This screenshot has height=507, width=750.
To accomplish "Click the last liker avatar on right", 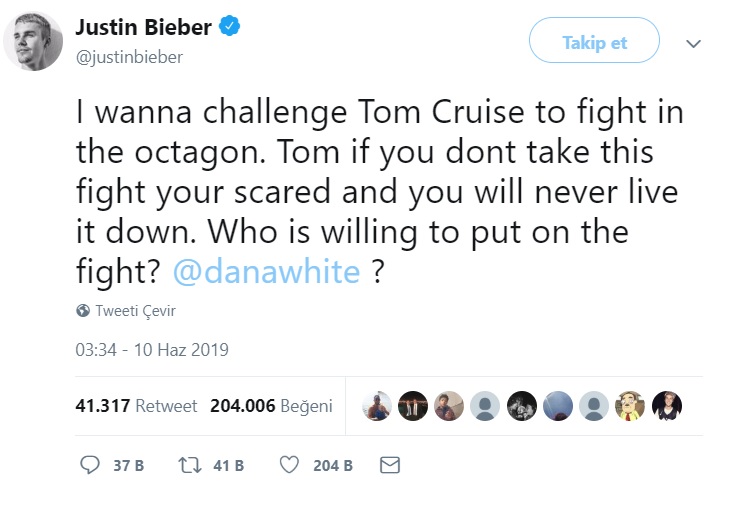I will (x=667, y=406).
